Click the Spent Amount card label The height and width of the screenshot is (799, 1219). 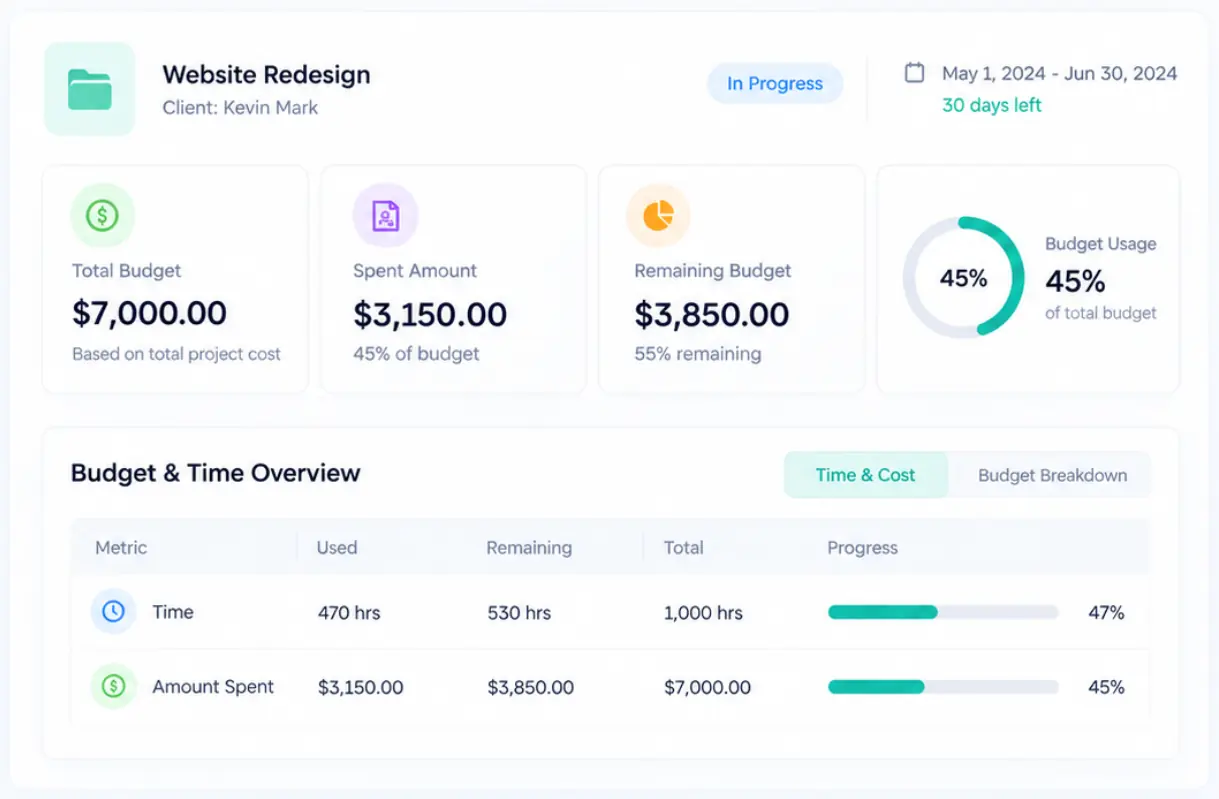pyautogui.click(x=415, y=271)
